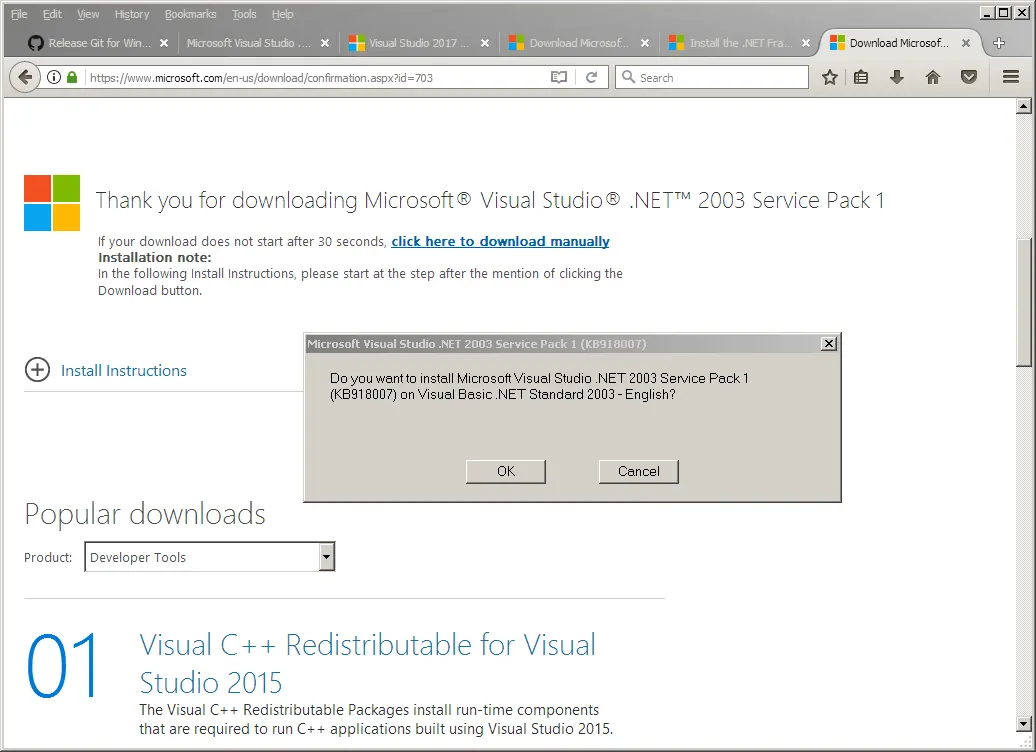The image size is (1036, 752).
Task: Show site information icon in address bar
Action: [x=54, y=77]
